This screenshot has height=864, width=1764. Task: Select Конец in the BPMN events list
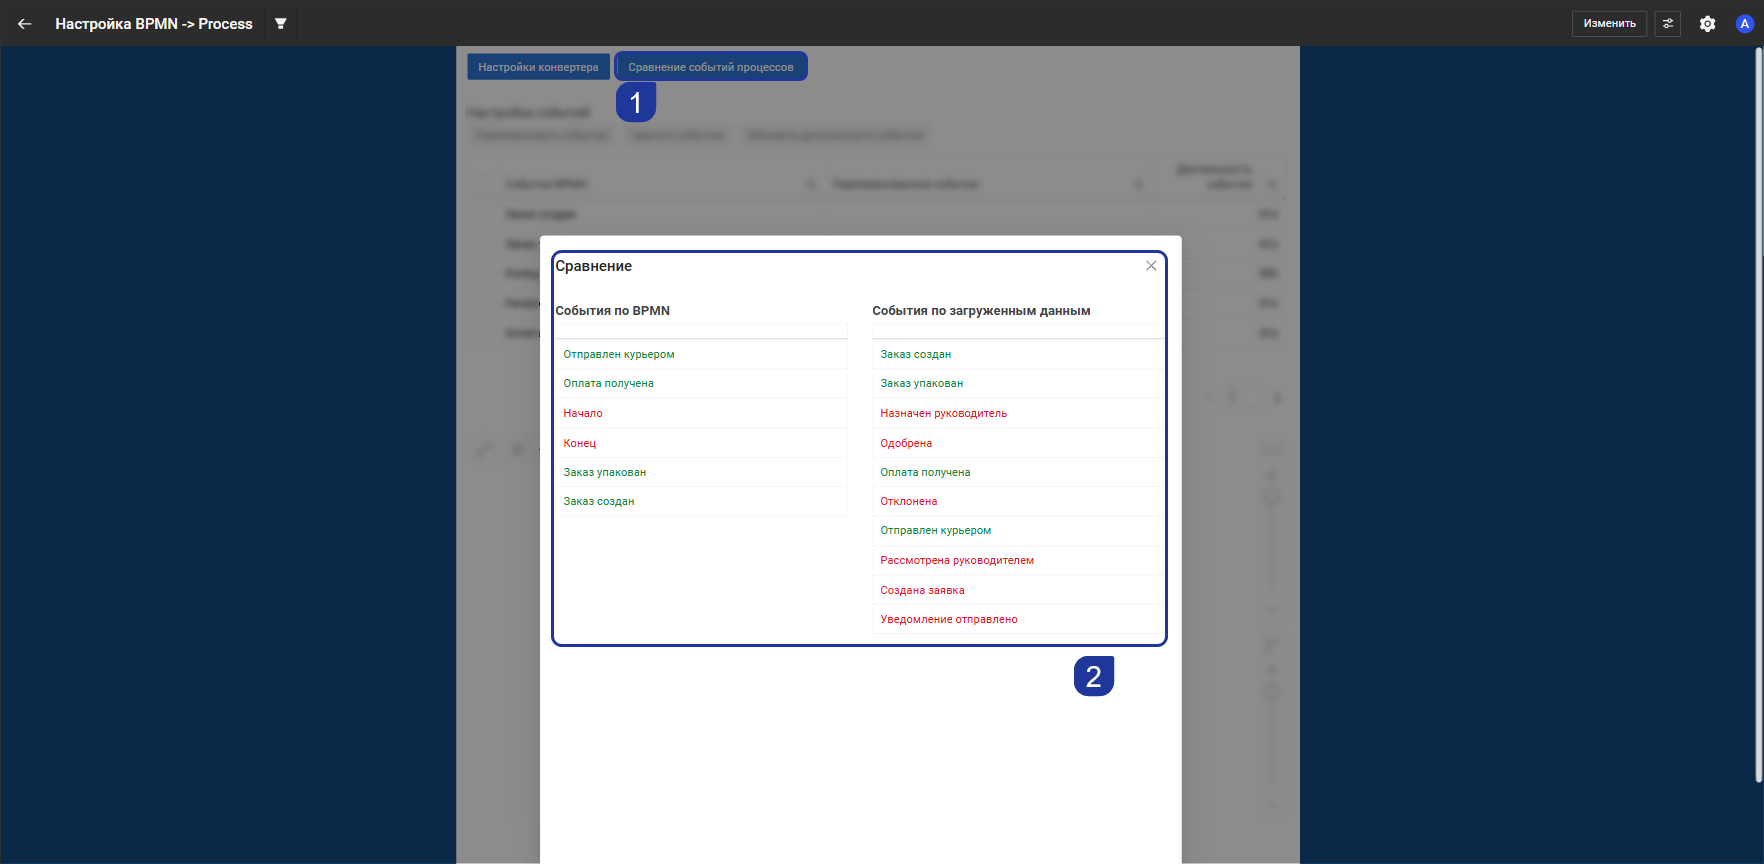tap(580, 443)
